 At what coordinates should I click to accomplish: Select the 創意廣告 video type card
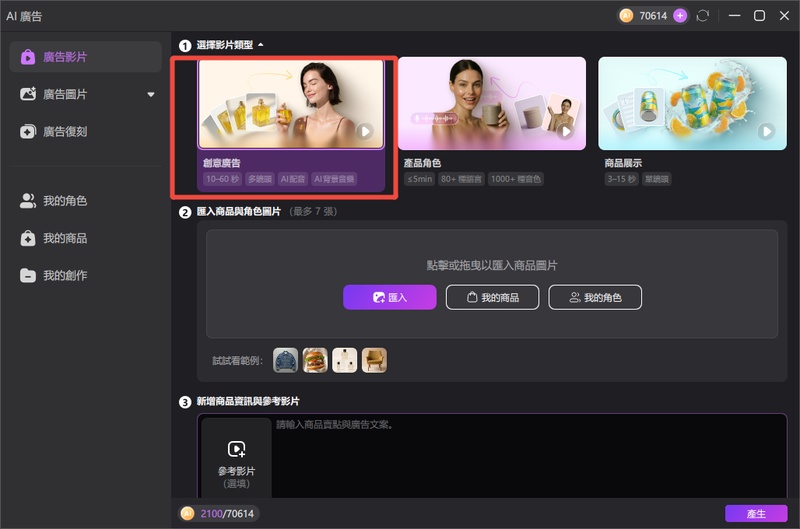[x=291, y=125]
